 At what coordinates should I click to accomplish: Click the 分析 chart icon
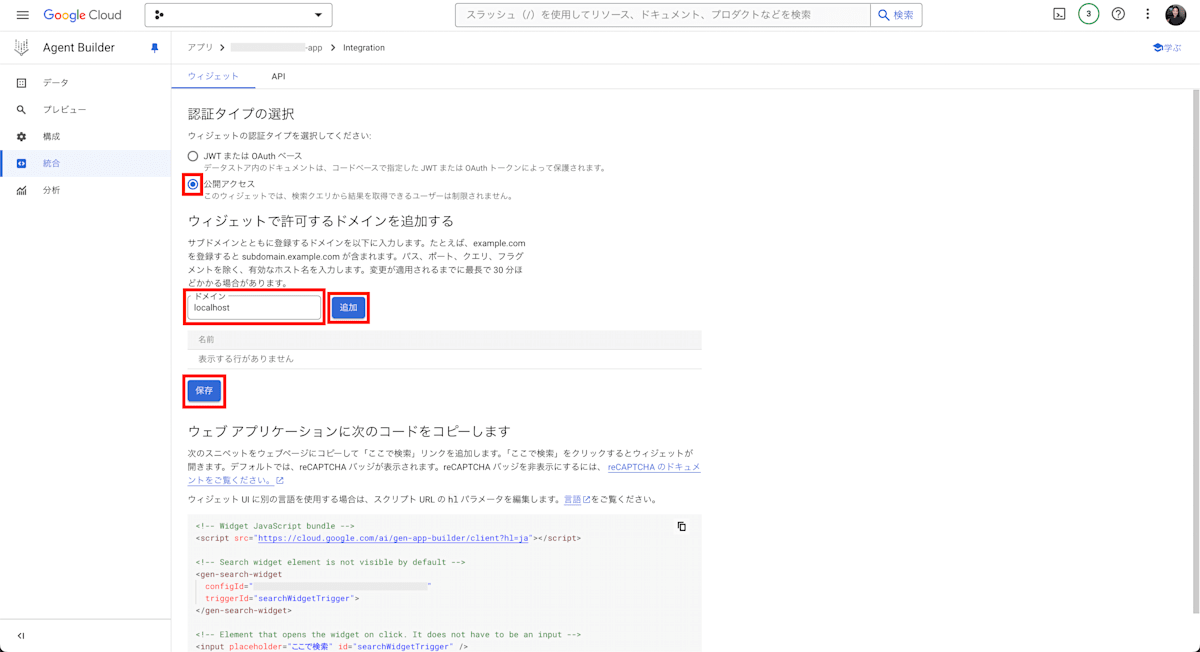pyautogui.click(x=21, y=190)
